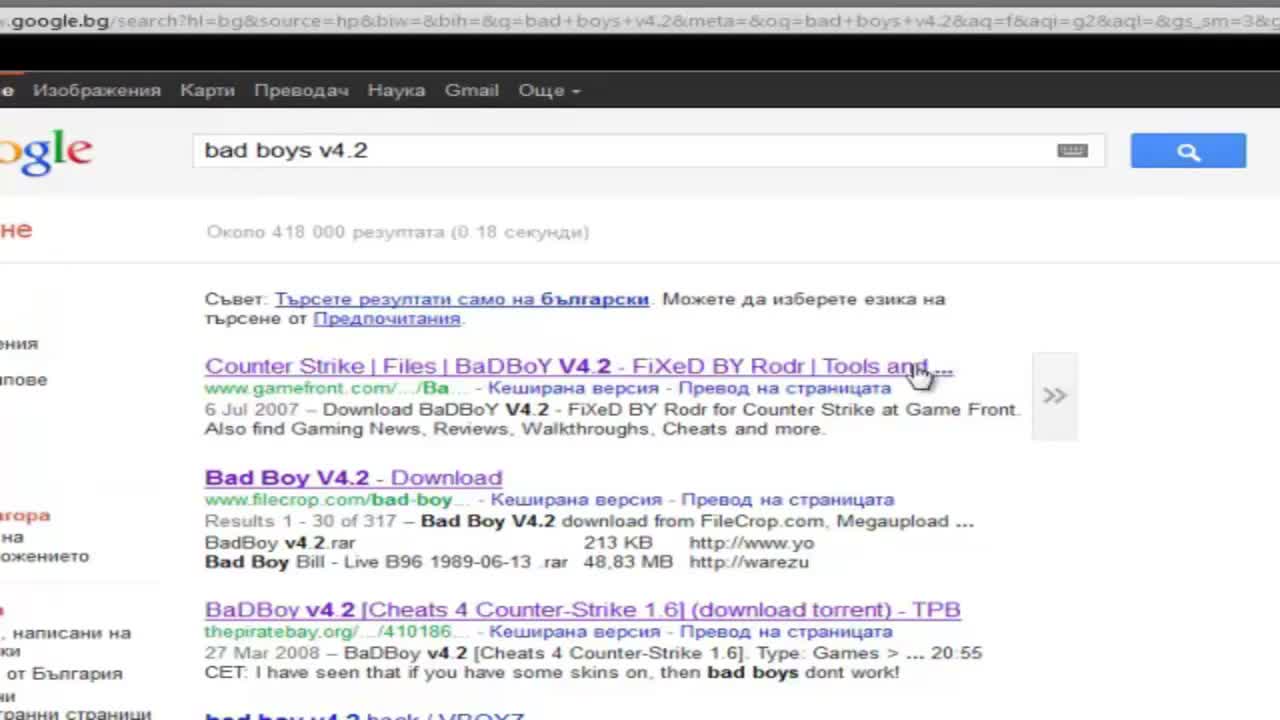This screenshot has width=1280, height=720.
Task: Click the 213 KB file size text
Action: (618, 543)
